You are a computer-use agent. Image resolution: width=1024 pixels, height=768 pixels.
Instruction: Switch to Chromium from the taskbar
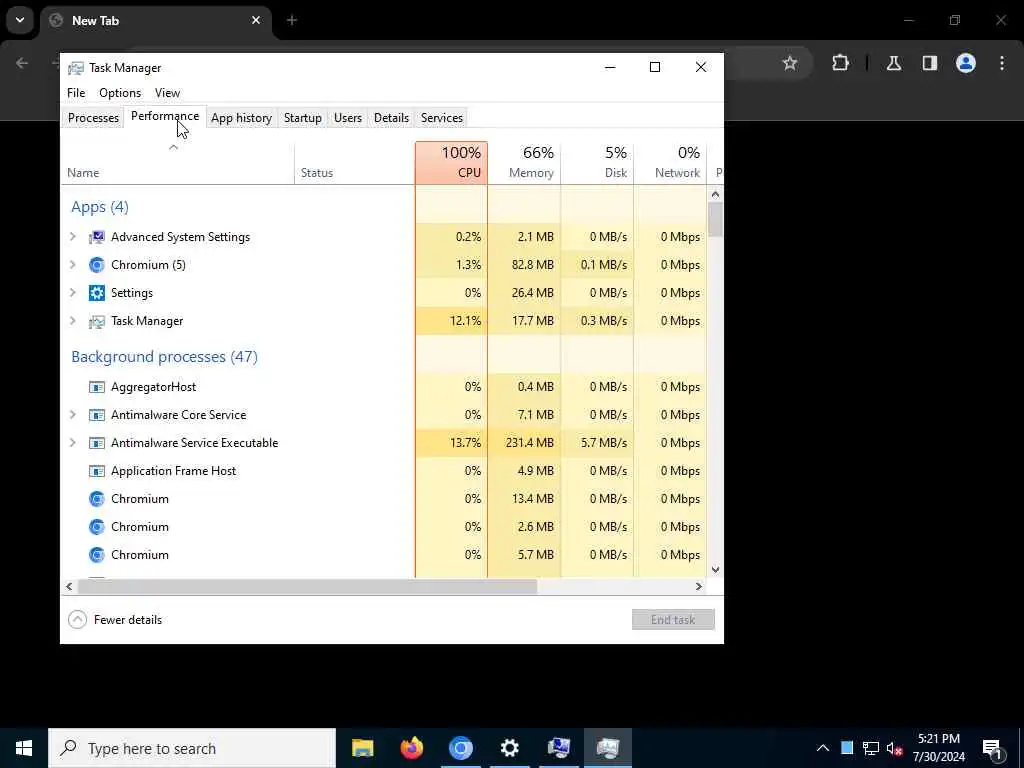coord(460,748)
